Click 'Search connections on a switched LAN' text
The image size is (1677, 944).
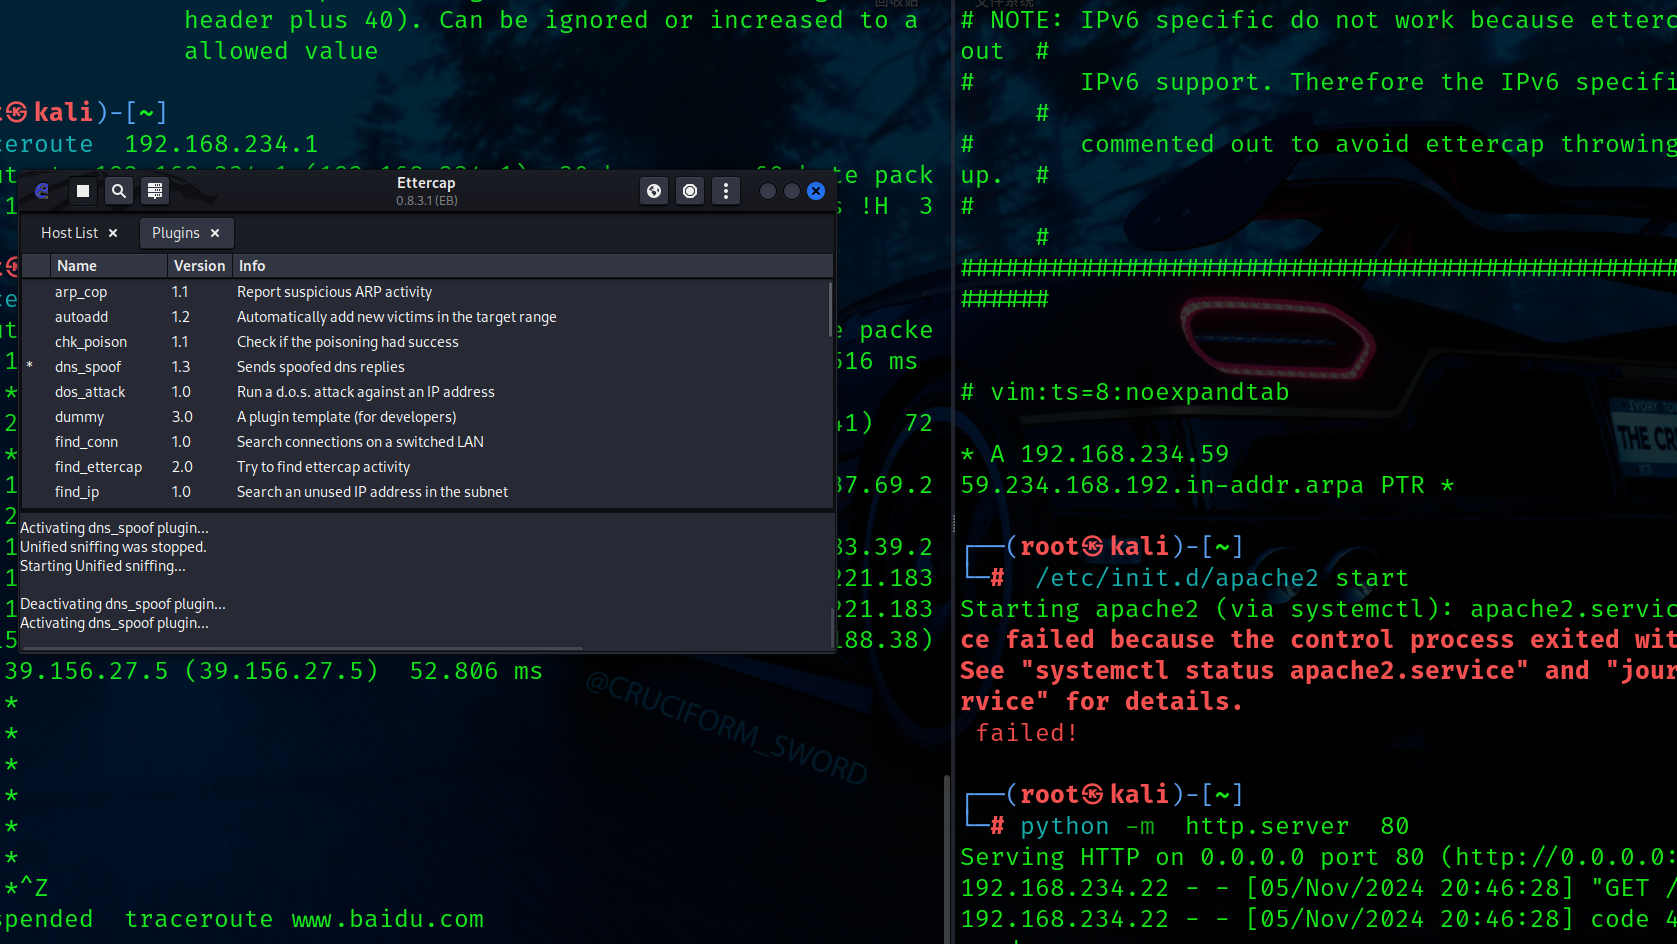[x=360, y=442]
